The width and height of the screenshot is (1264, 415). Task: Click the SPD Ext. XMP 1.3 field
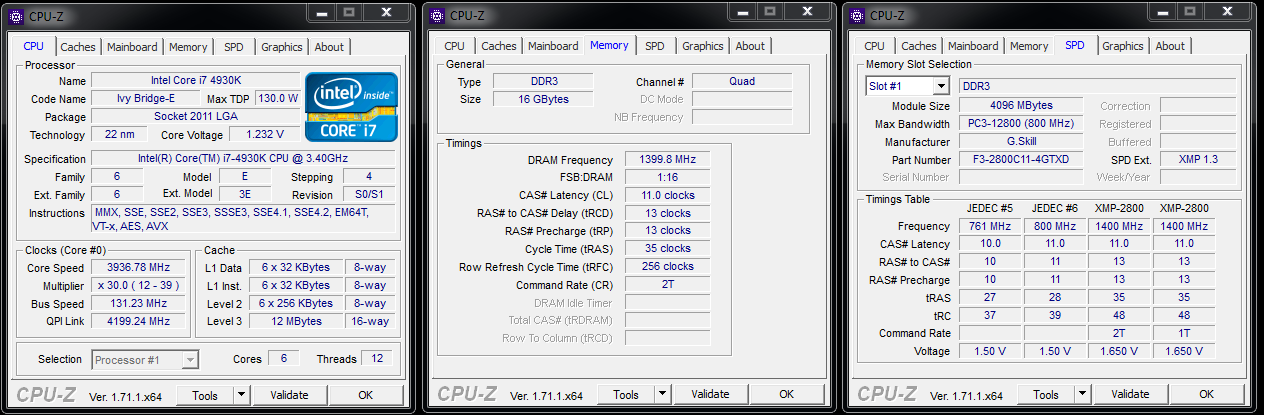(x=1198, y=159)
